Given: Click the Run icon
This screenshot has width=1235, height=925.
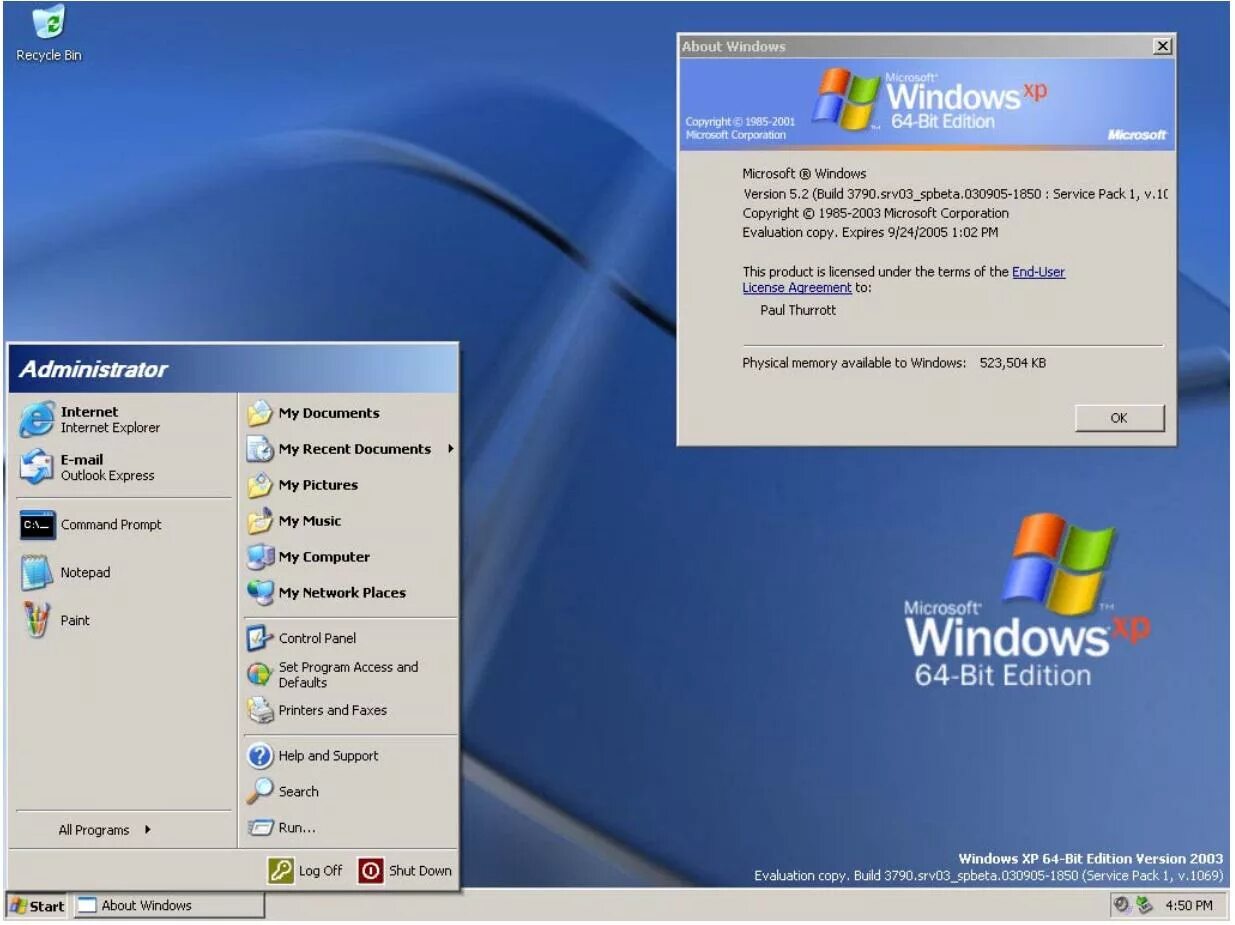Looking at the screenshot, I should tap(260, 827).
